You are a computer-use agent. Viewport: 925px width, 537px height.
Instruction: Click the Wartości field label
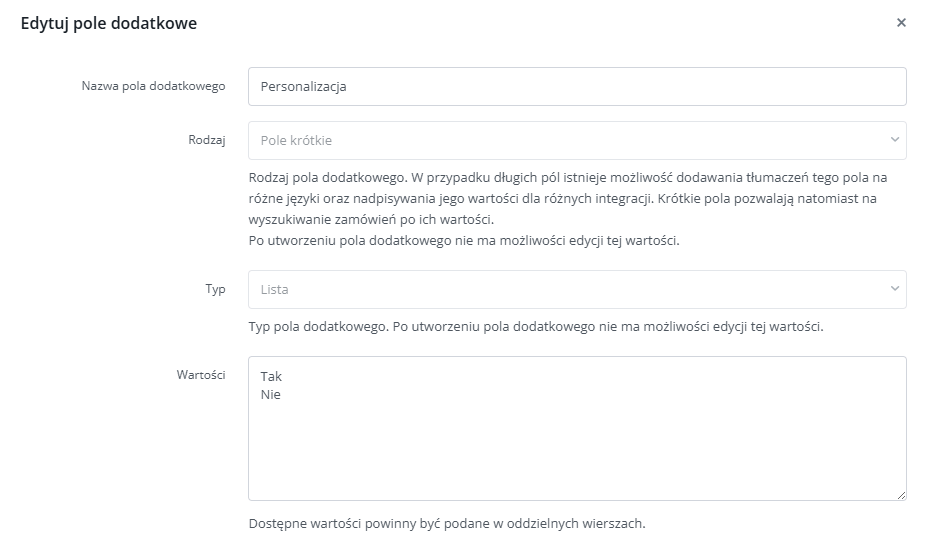click(x=201, y=375)
